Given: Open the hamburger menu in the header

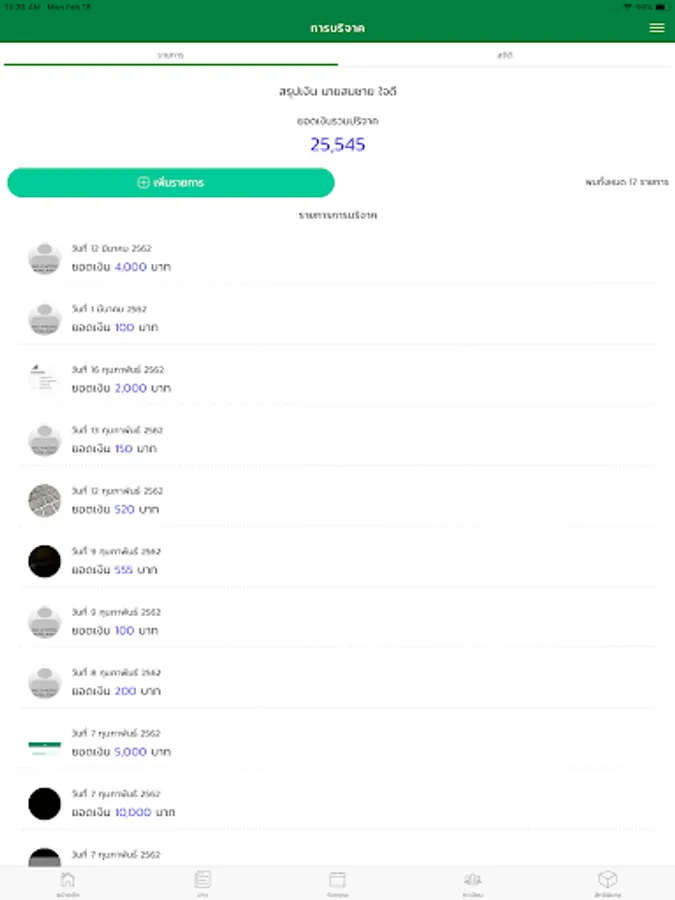Looking at the screenshot, I should coord(656,28).
